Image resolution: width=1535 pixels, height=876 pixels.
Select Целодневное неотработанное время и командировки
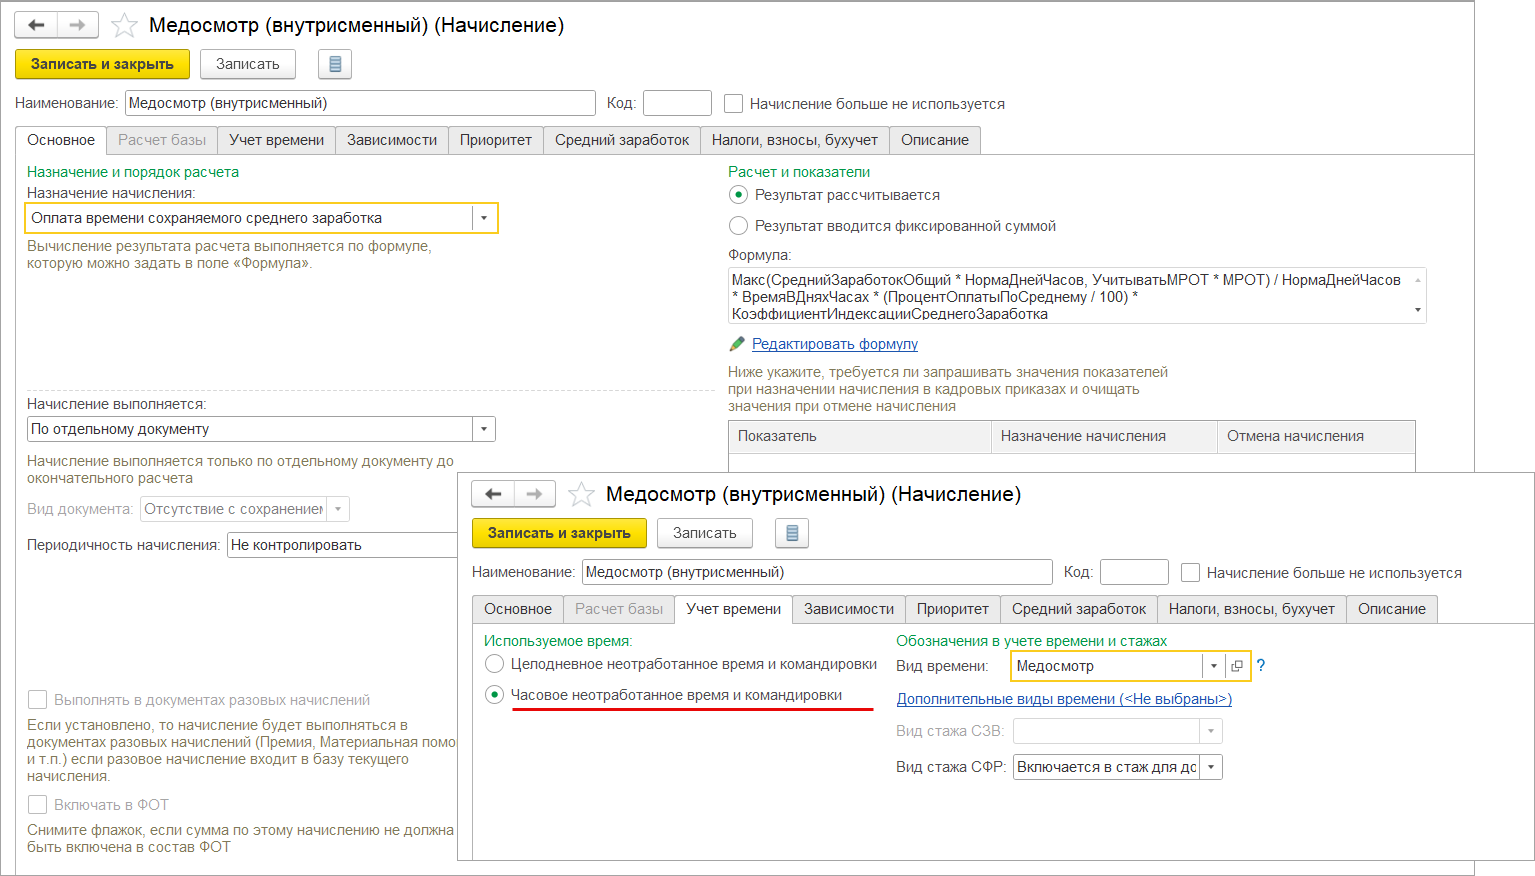pos(494,664)
